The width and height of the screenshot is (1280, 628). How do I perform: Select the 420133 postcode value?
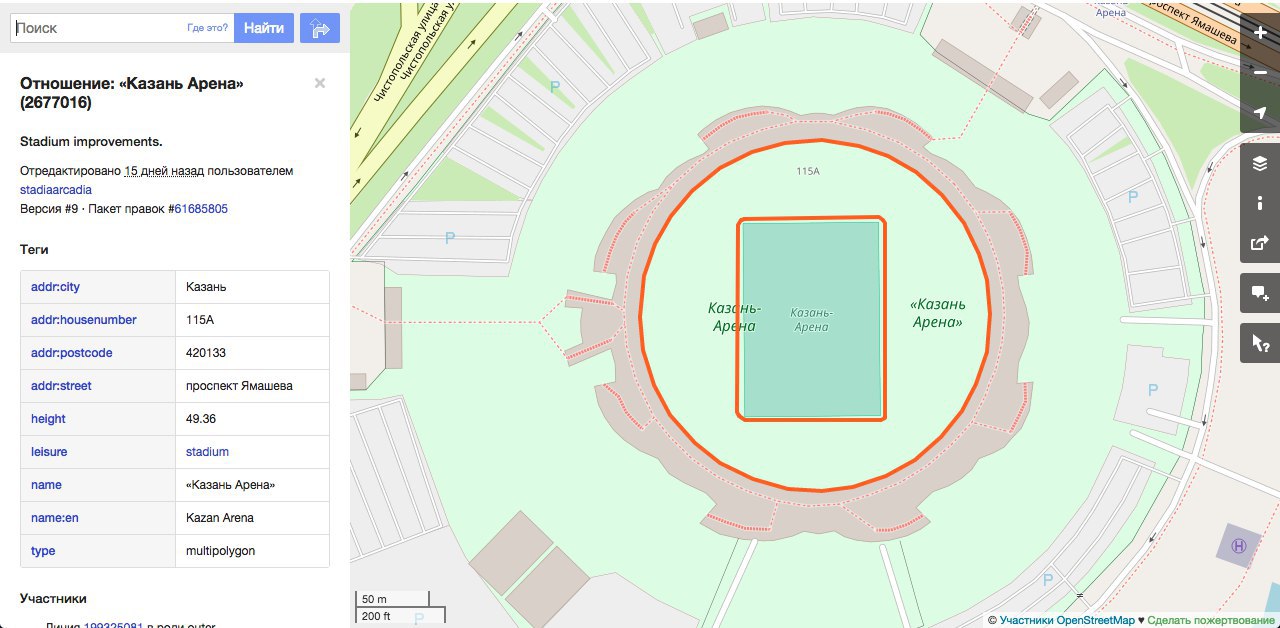coord(206,353)
